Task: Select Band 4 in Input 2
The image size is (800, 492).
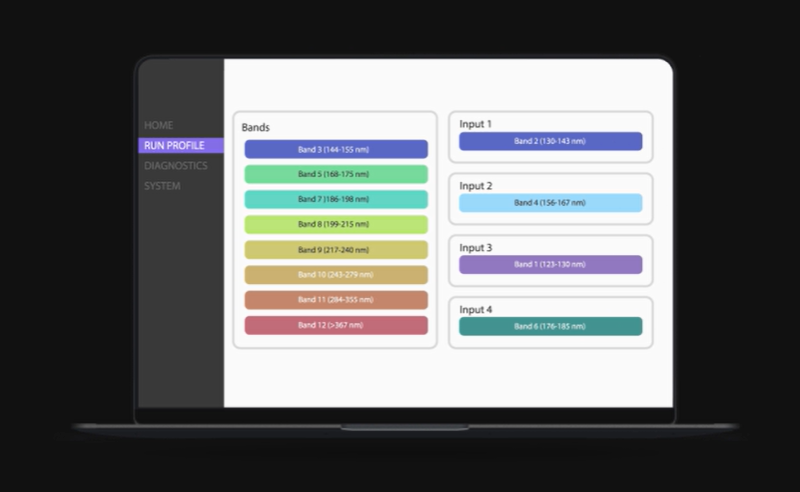Action: pyautogui.click(x=550, y=203)
